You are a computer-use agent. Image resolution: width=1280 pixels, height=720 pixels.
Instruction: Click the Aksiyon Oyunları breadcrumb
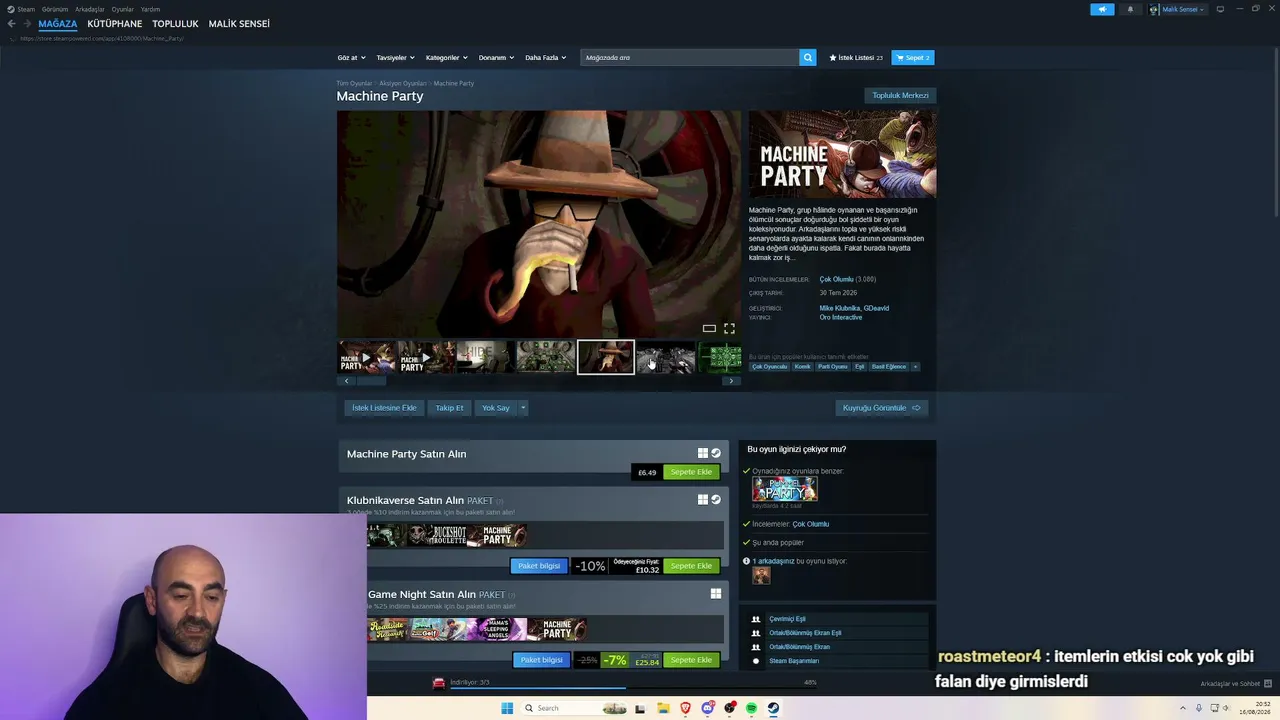[x=403, y=83]
